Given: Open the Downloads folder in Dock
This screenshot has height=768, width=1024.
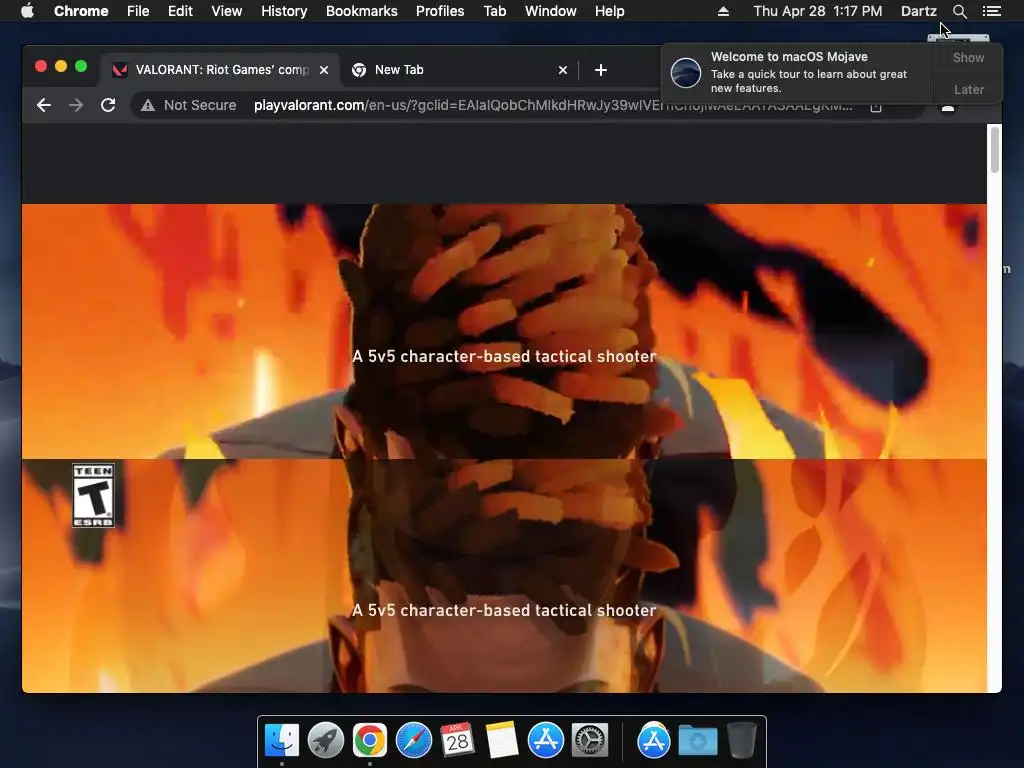Looking at the screenshot, I should (697, 741).
